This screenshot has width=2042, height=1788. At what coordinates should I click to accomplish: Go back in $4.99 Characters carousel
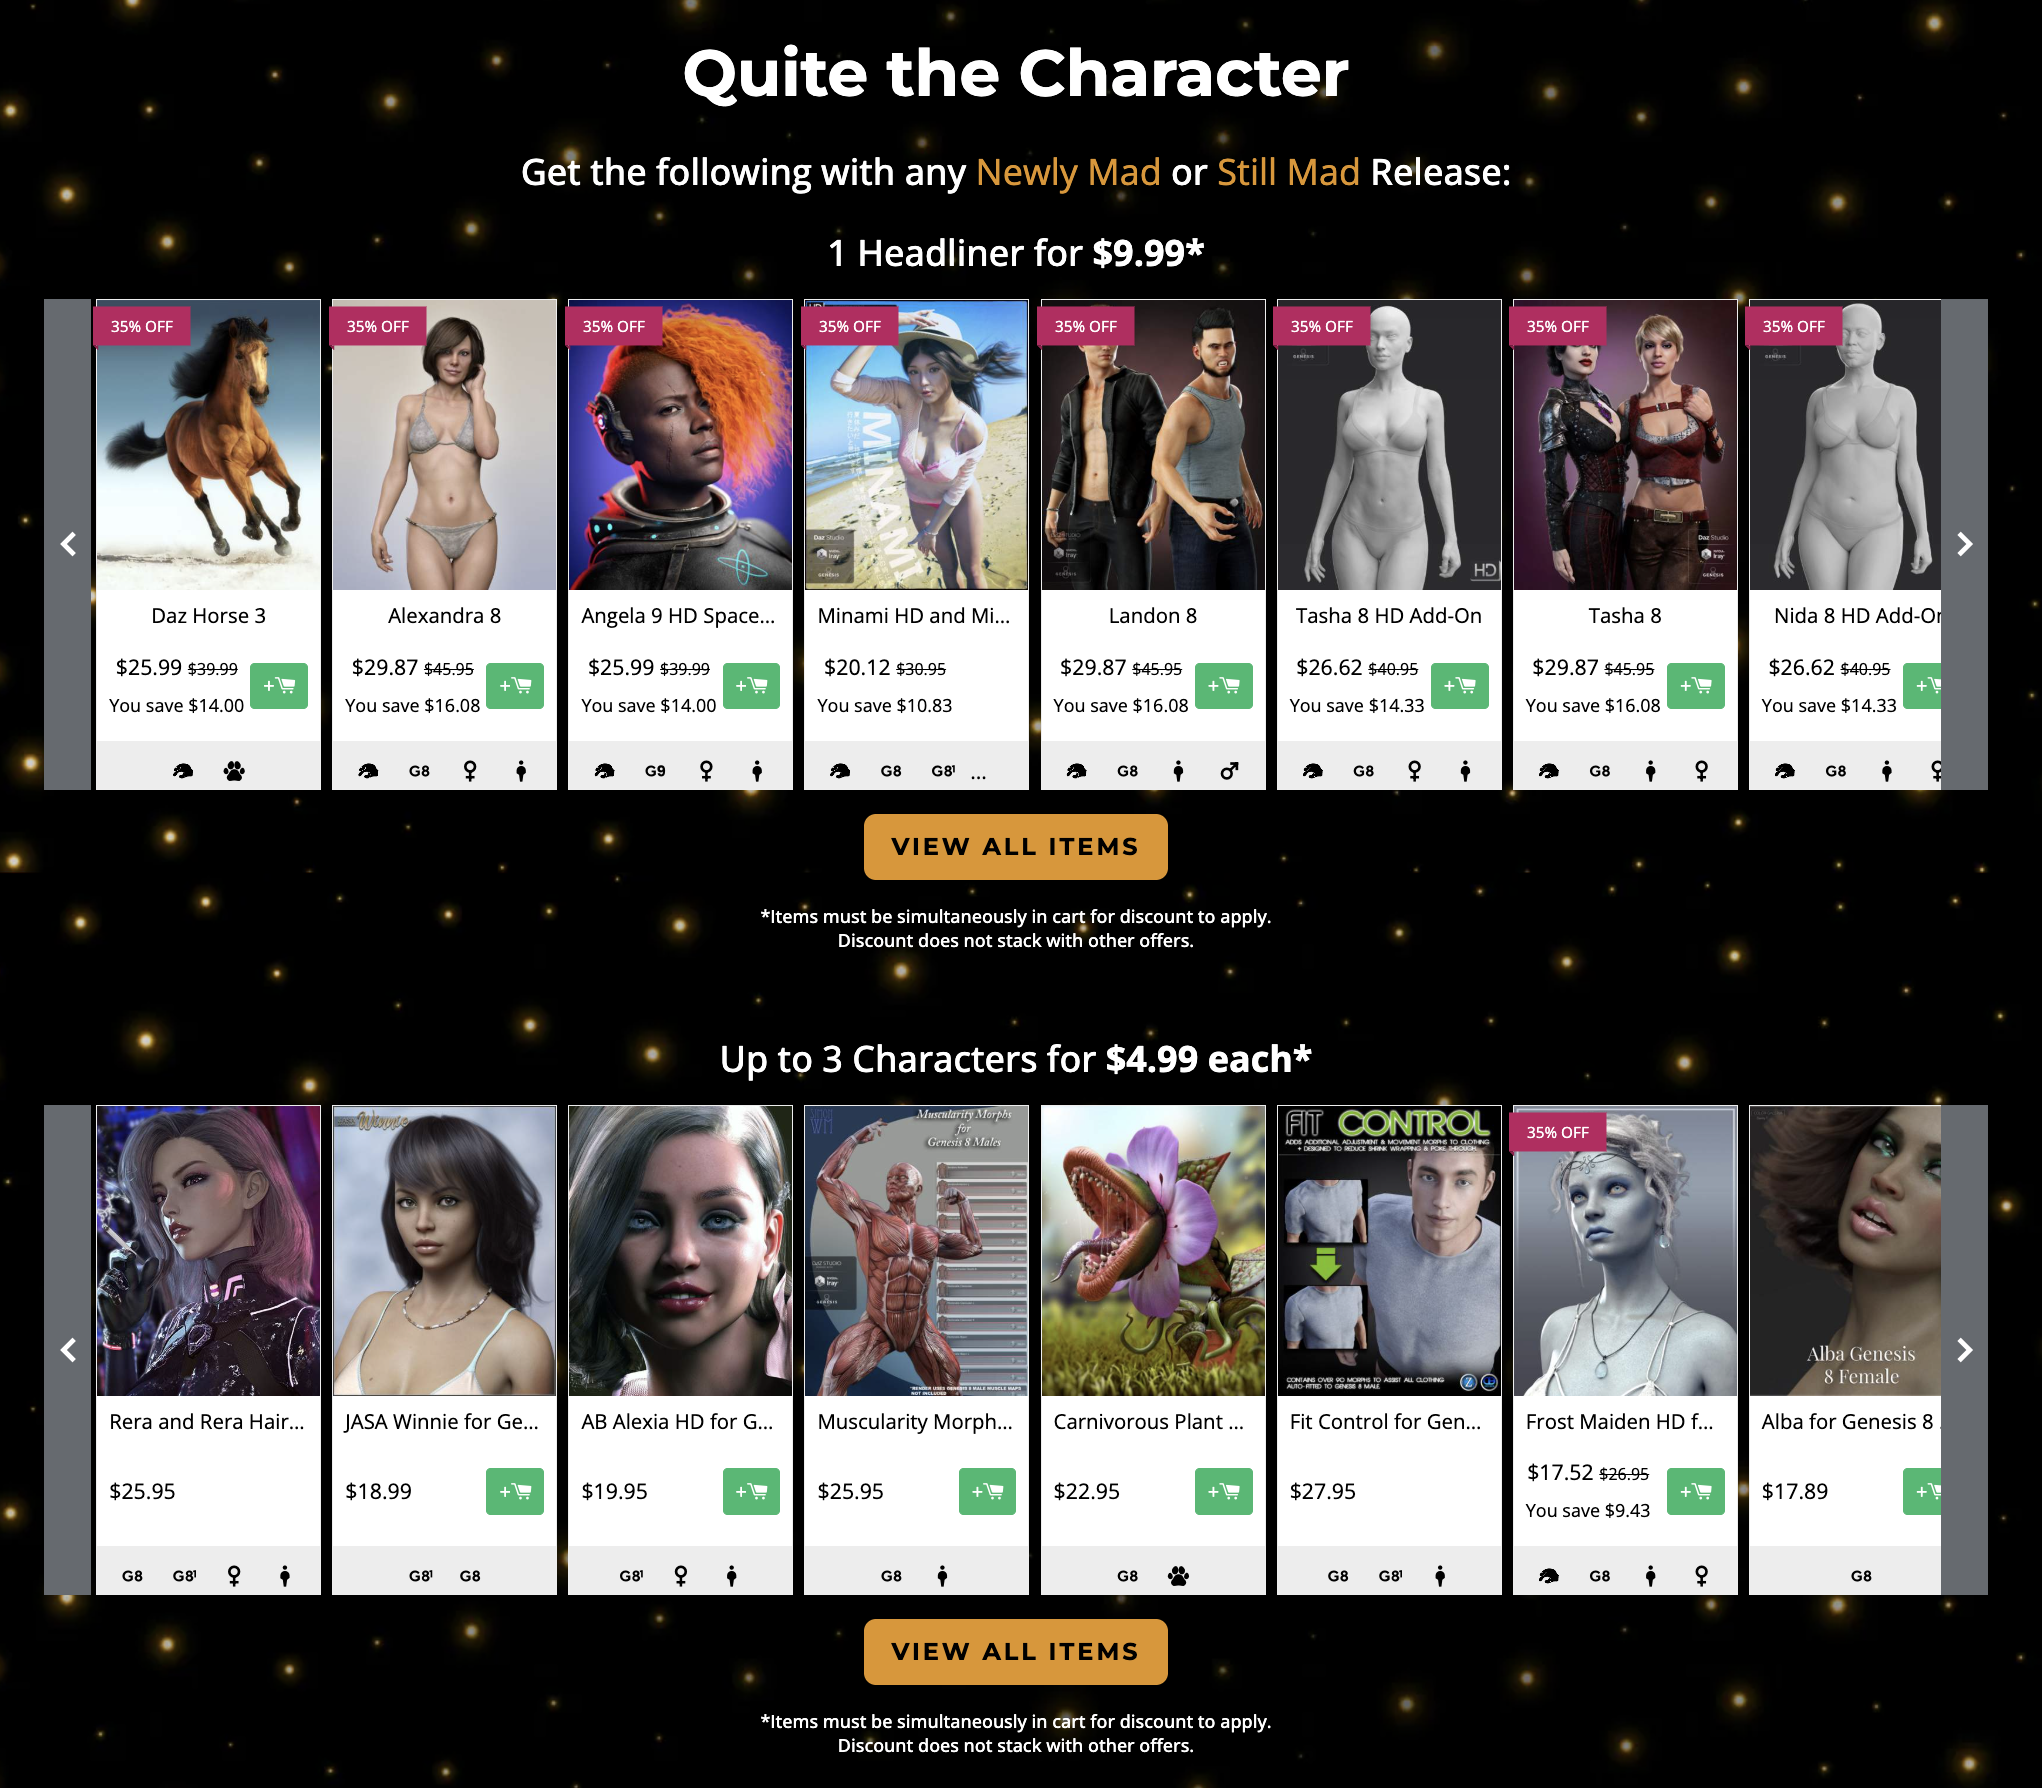click(x=68, y=1350)
